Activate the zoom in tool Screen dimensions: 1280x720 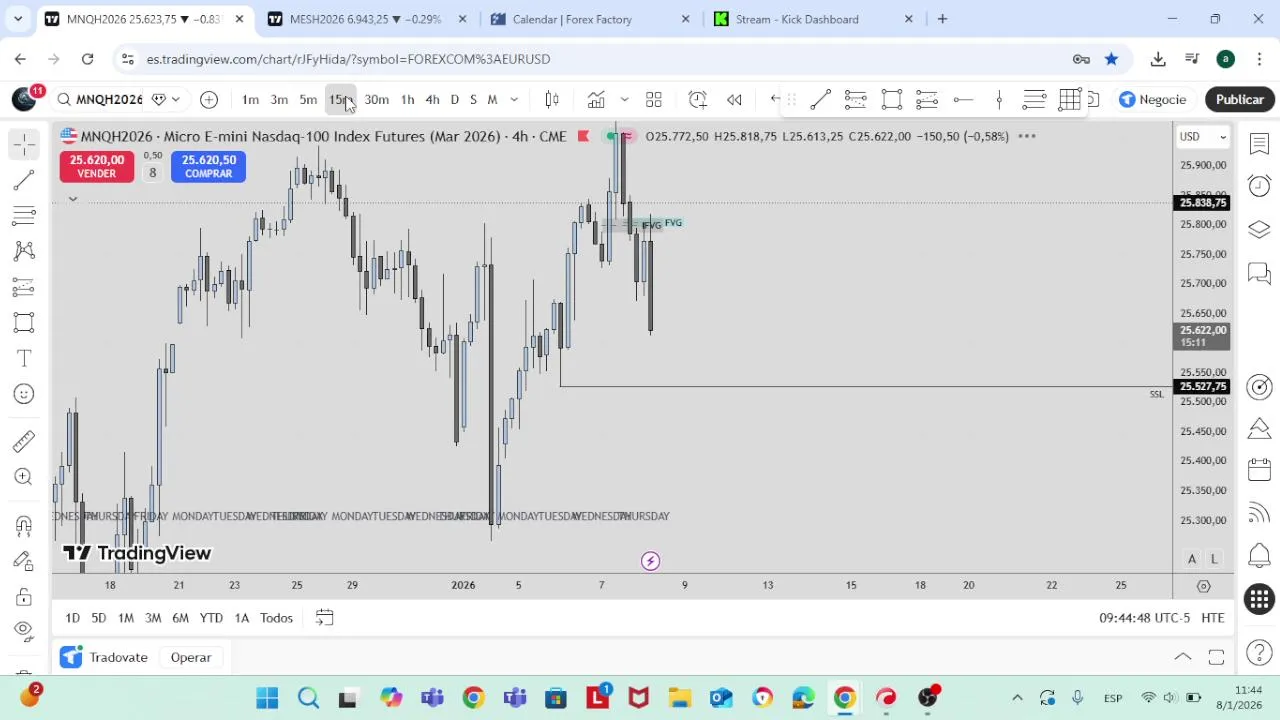pos(24,477)
